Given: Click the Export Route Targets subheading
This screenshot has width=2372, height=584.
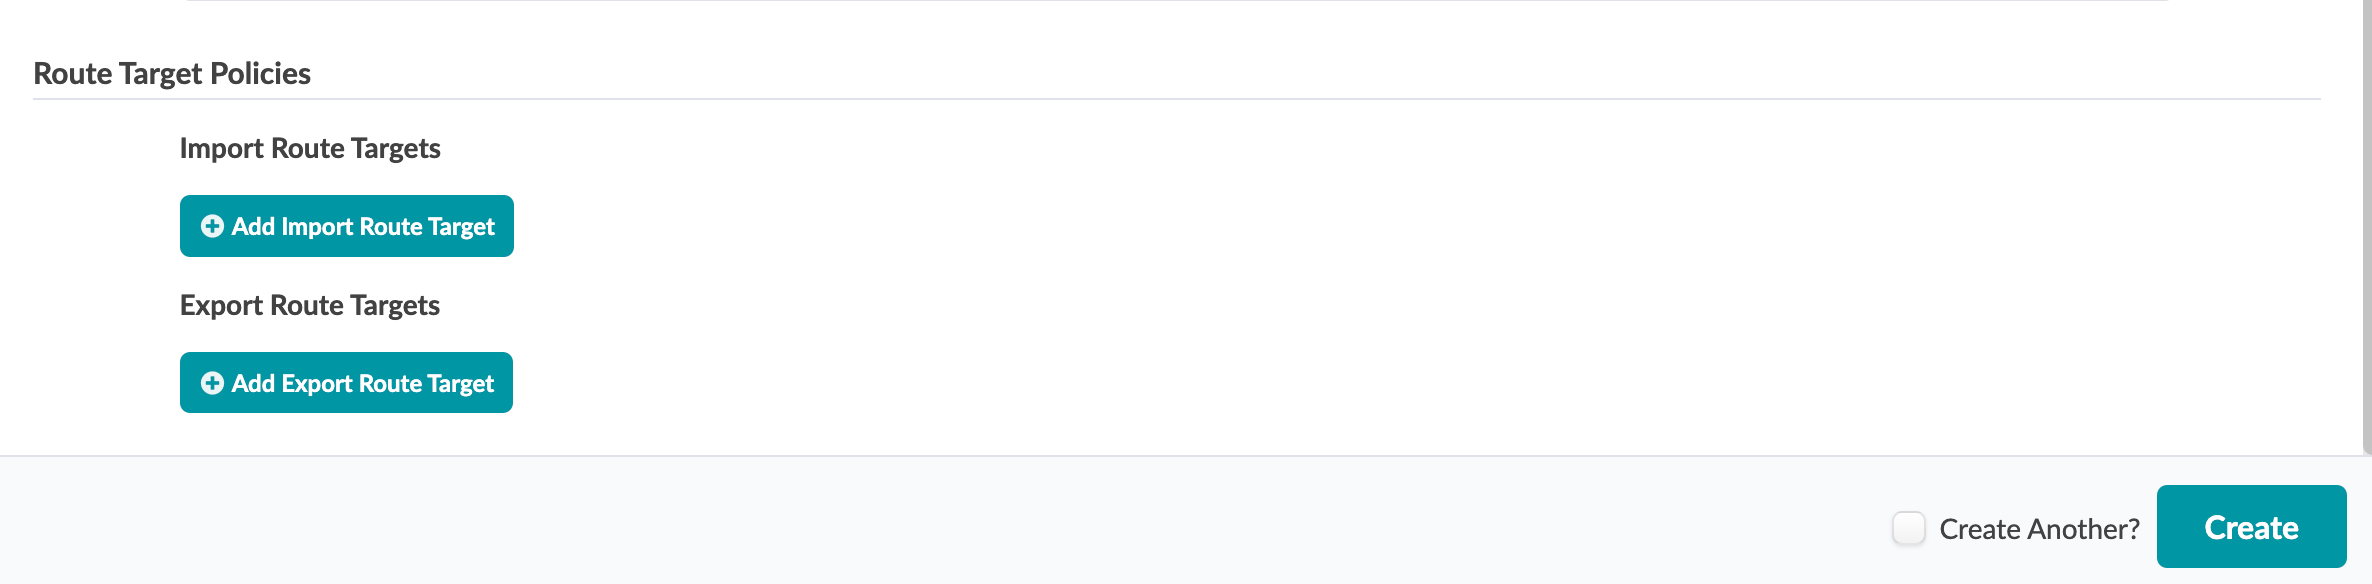Looking at the screenshot, I should tap(310, 306).
